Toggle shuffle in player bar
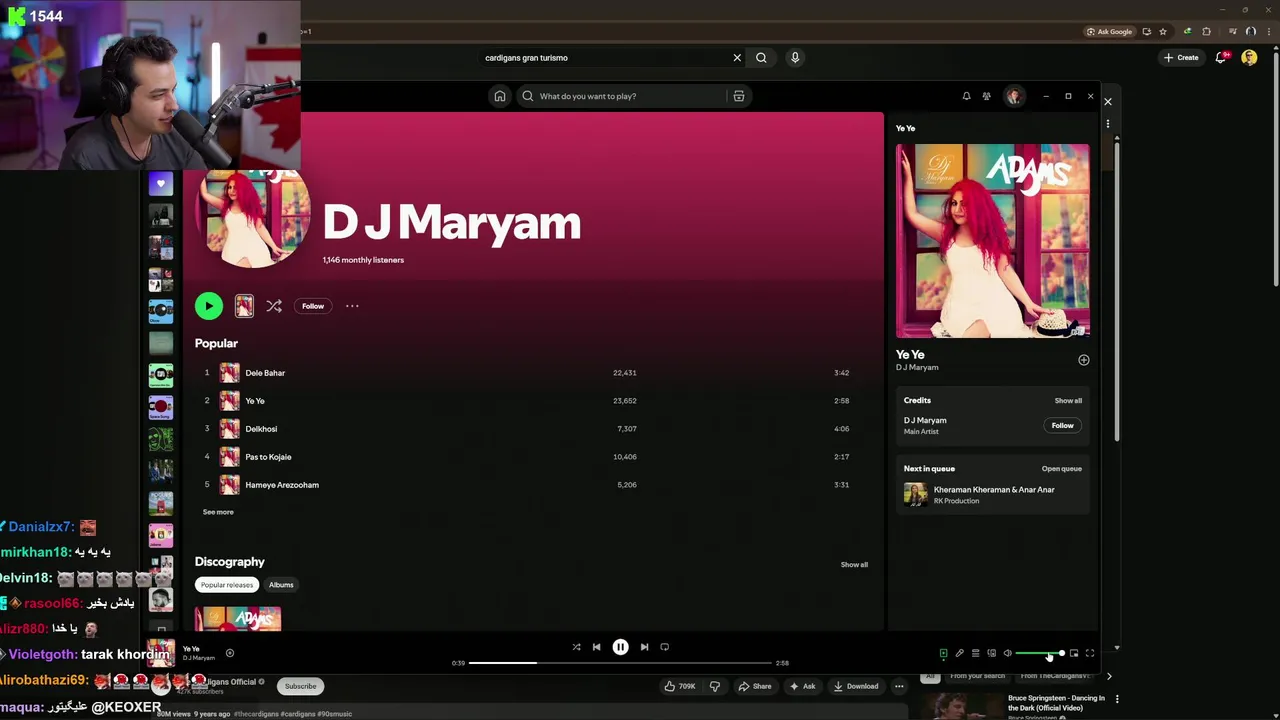 point(576,647)
